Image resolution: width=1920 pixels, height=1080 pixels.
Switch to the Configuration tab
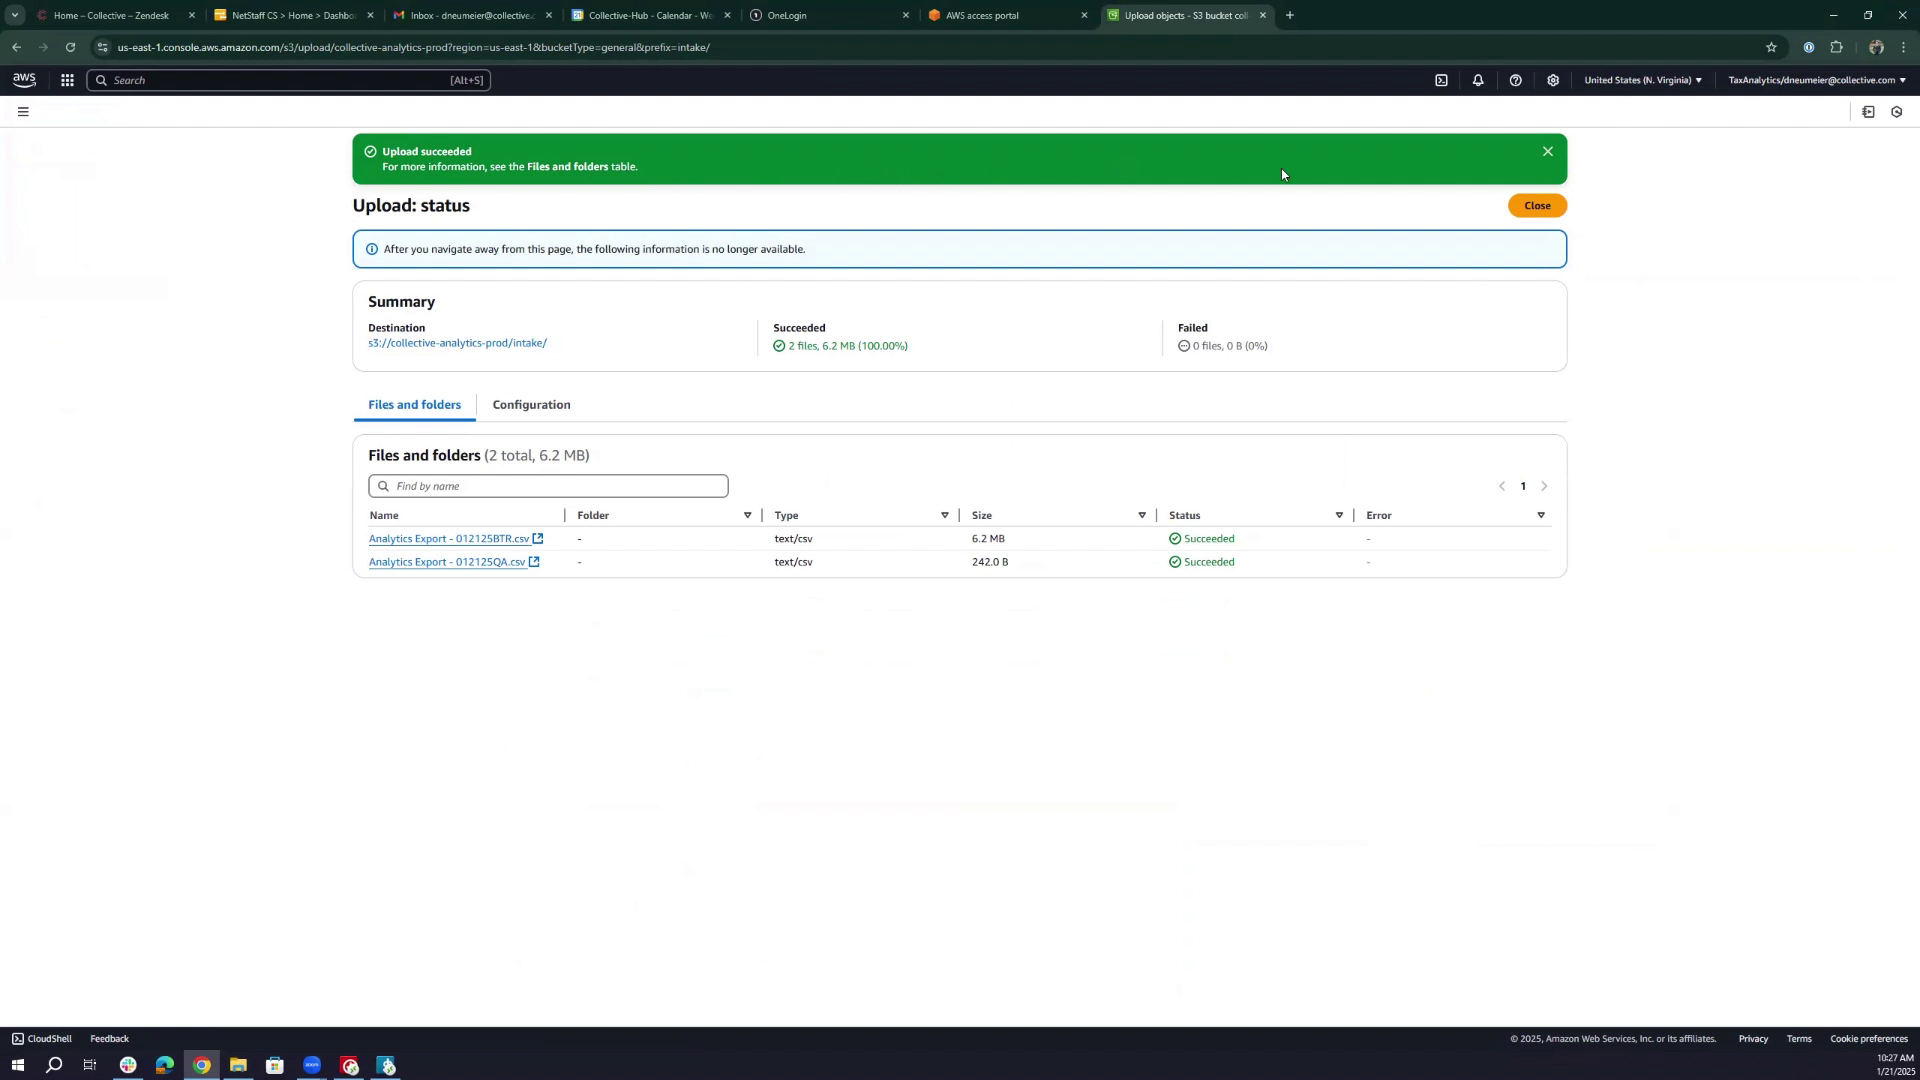point(531,405)
